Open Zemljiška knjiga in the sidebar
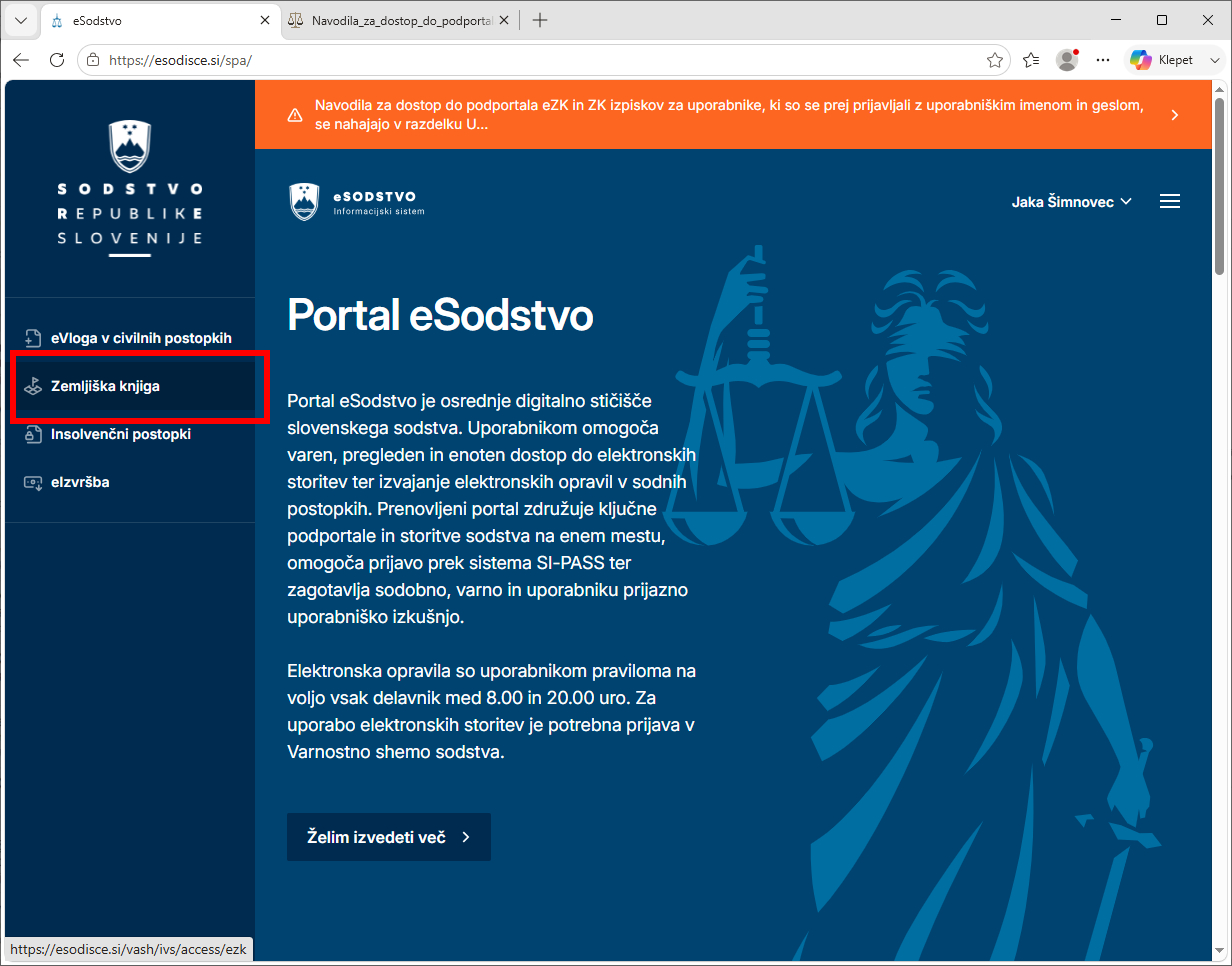1232x966 pixels. pyautogui.click(x=130, y=386)
